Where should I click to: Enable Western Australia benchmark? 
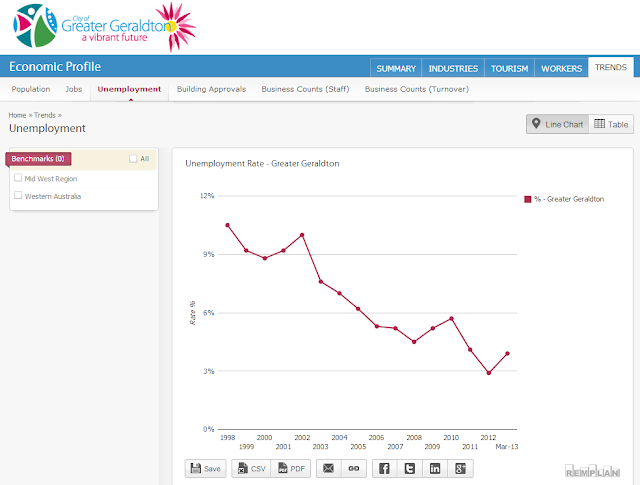pyautogui.click(x=18, y=195)
